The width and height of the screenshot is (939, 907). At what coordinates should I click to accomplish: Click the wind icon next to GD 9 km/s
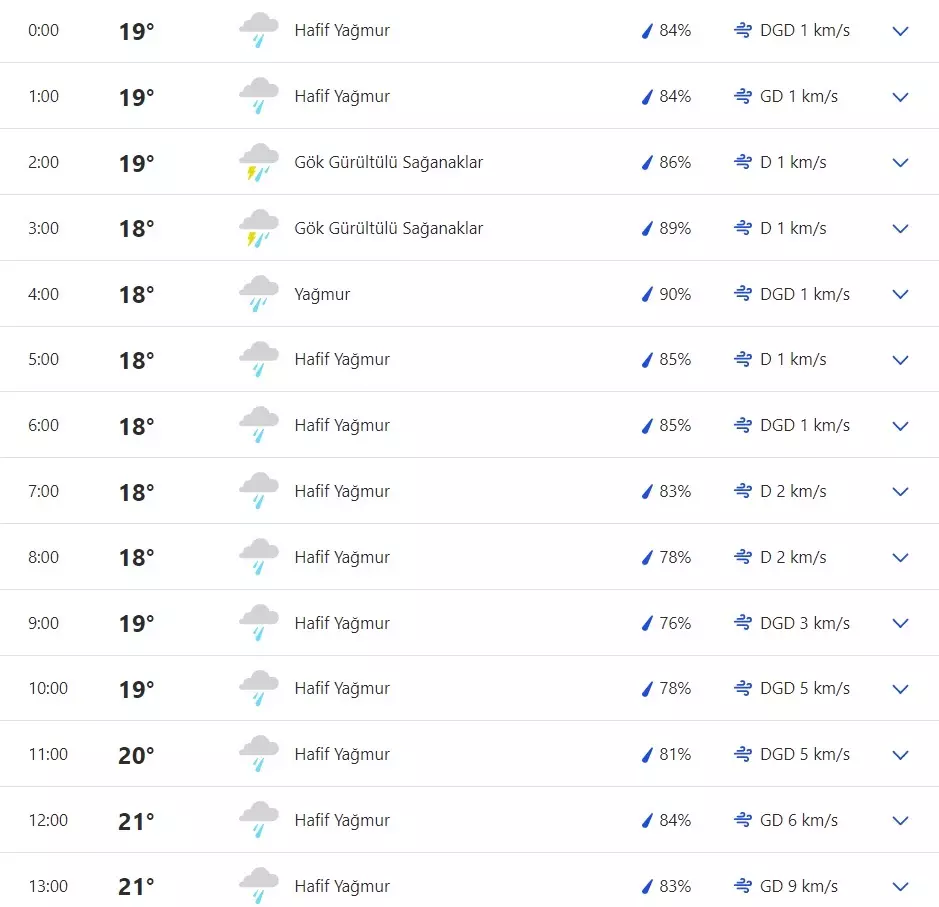(743, 886)
